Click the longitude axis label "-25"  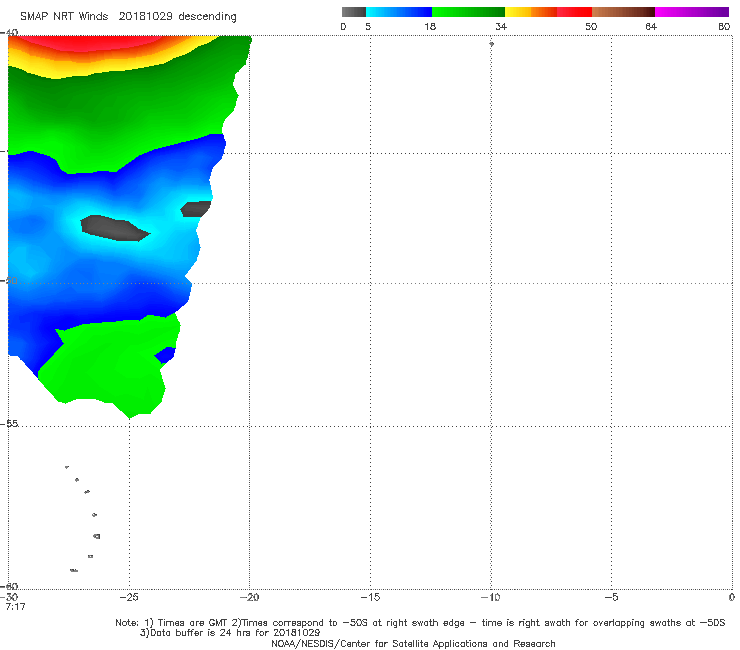(x=129, y=597)
